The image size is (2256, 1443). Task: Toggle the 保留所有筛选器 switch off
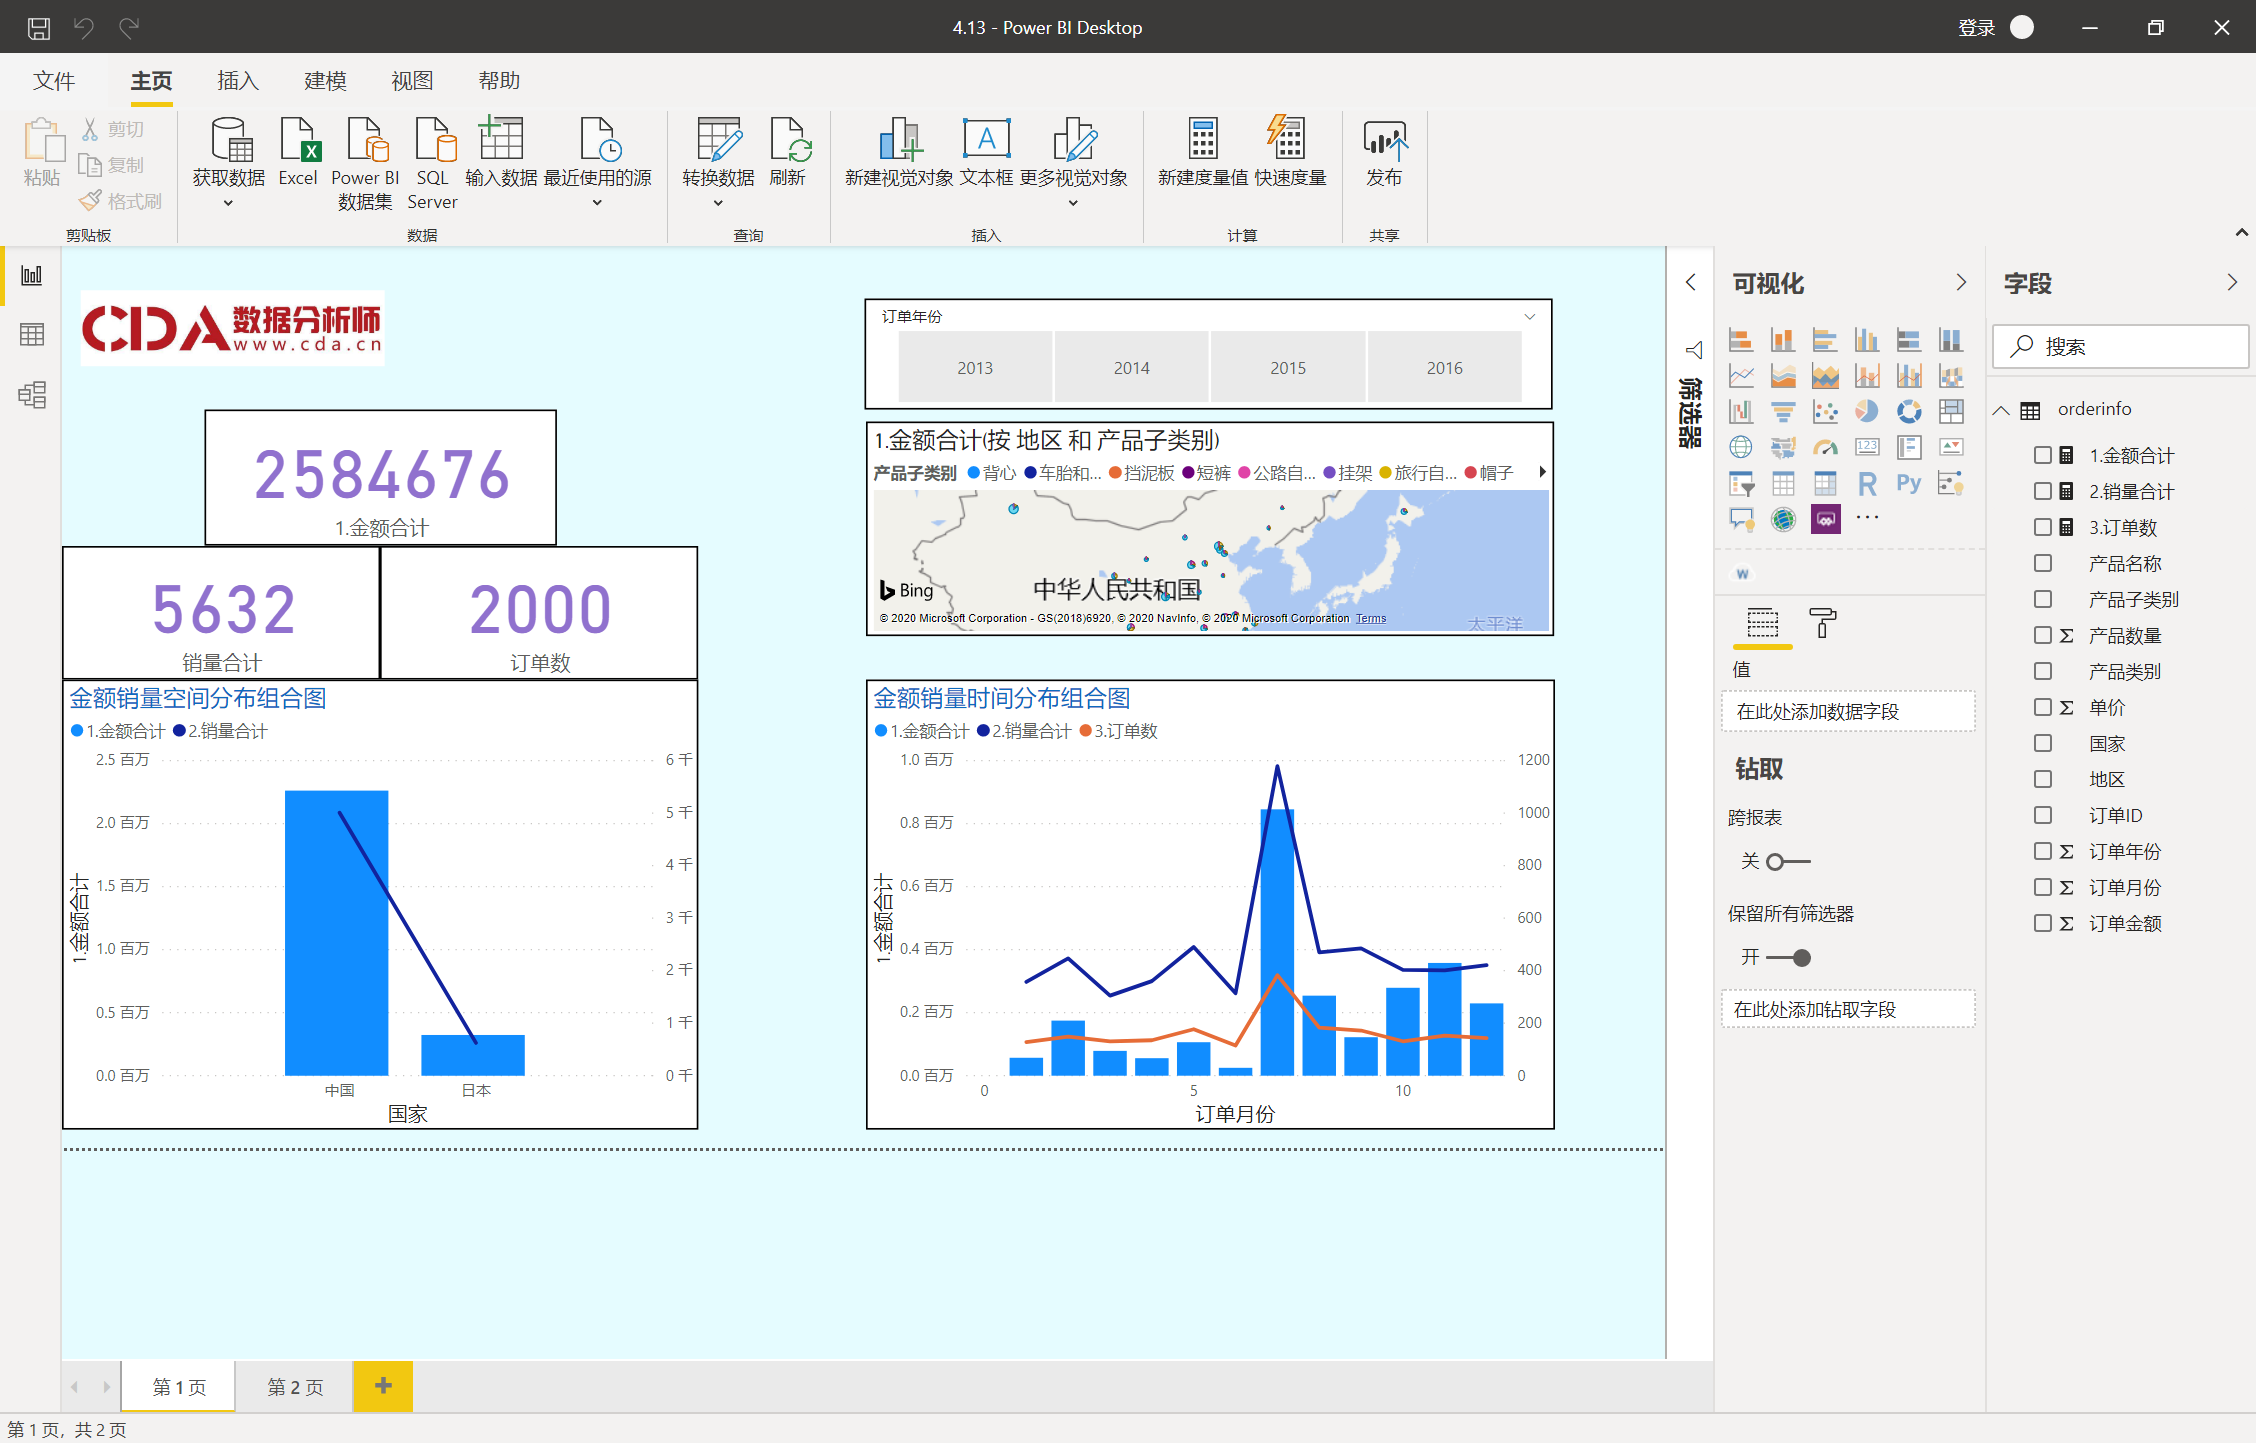coord(1789,957)
